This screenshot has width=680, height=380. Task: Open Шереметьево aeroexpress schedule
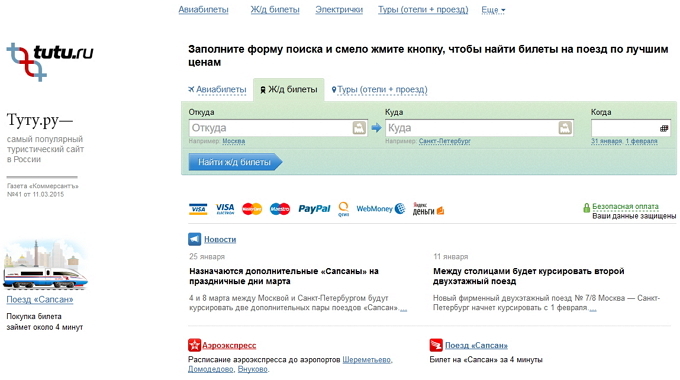coord(367,360)
